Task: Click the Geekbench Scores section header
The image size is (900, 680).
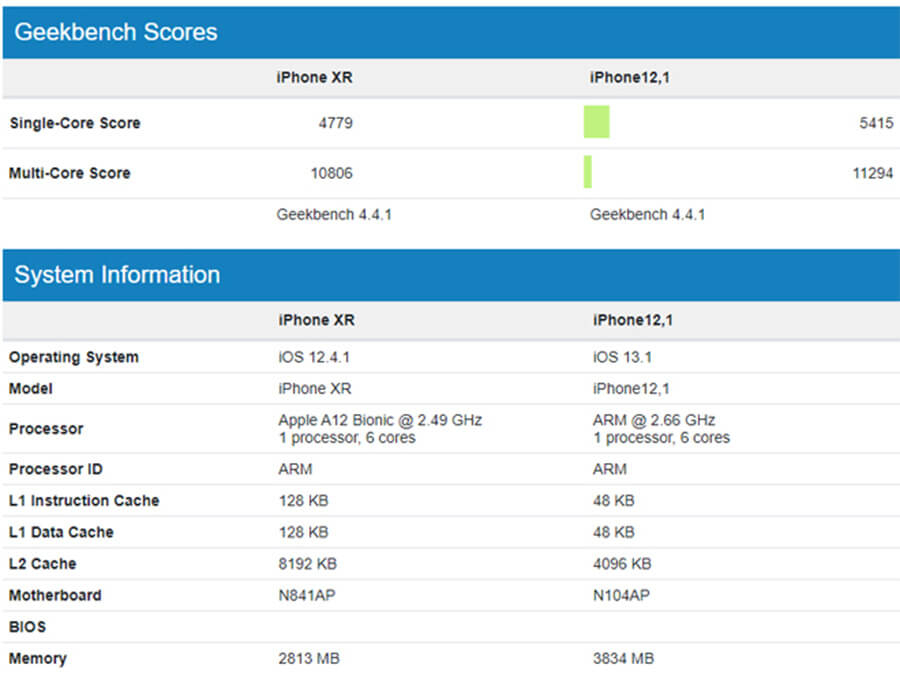Action: pos(451,32)
